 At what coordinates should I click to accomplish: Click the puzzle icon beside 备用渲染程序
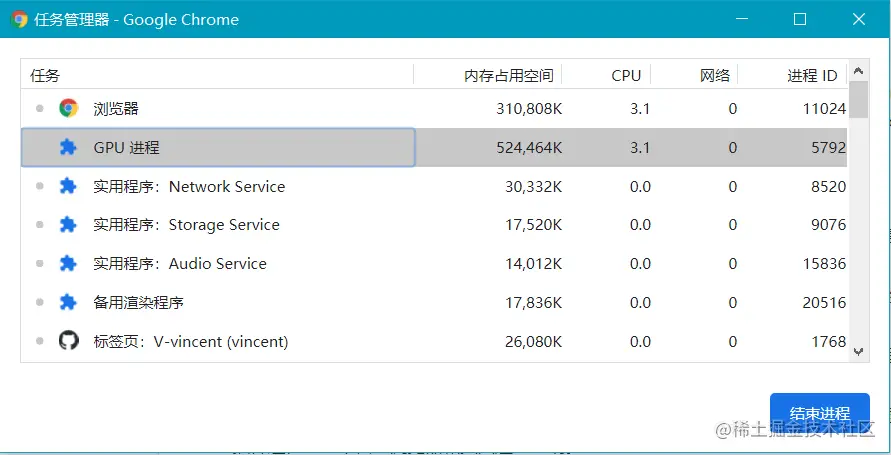point(68,302)
